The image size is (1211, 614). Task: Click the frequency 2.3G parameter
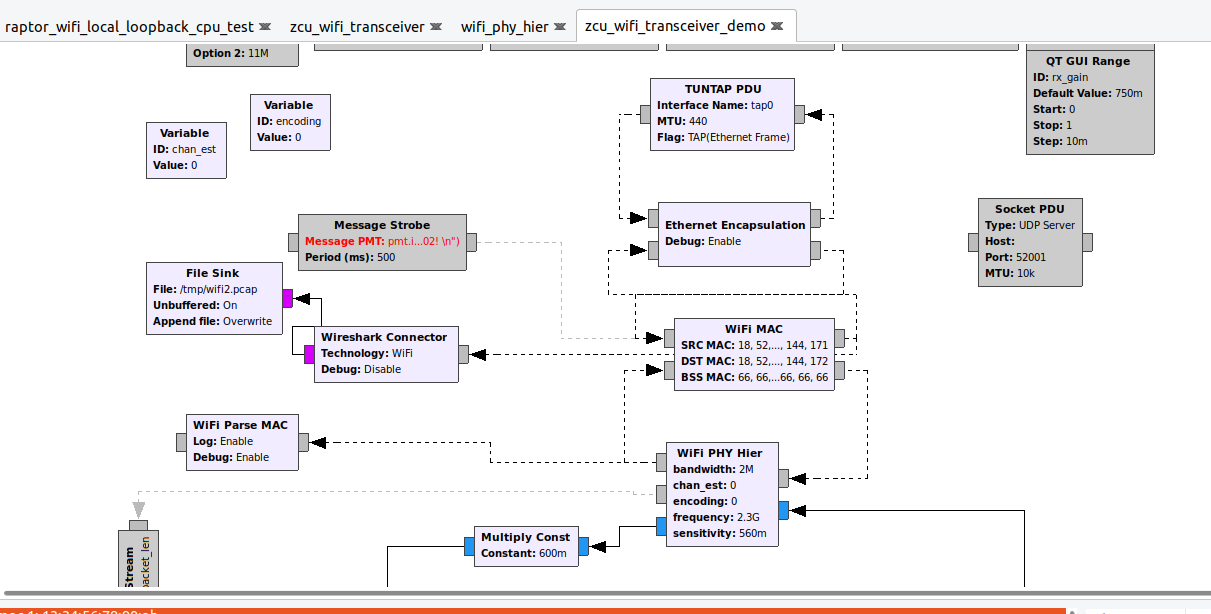coord(716,517)
